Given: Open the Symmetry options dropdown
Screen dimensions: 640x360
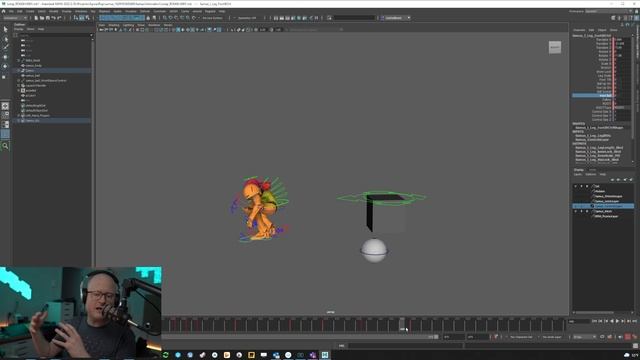Looking at the screenshot, I should click(248, 18).
